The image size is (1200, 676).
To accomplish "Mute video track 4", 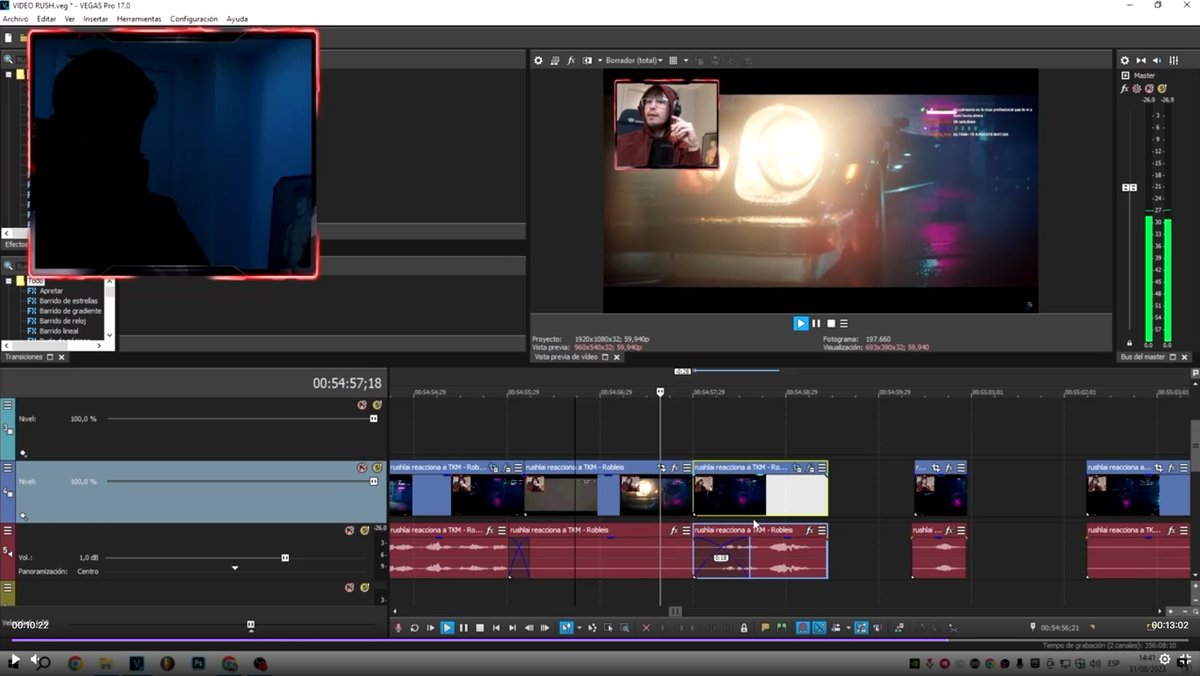I will [x=363, y=467].
